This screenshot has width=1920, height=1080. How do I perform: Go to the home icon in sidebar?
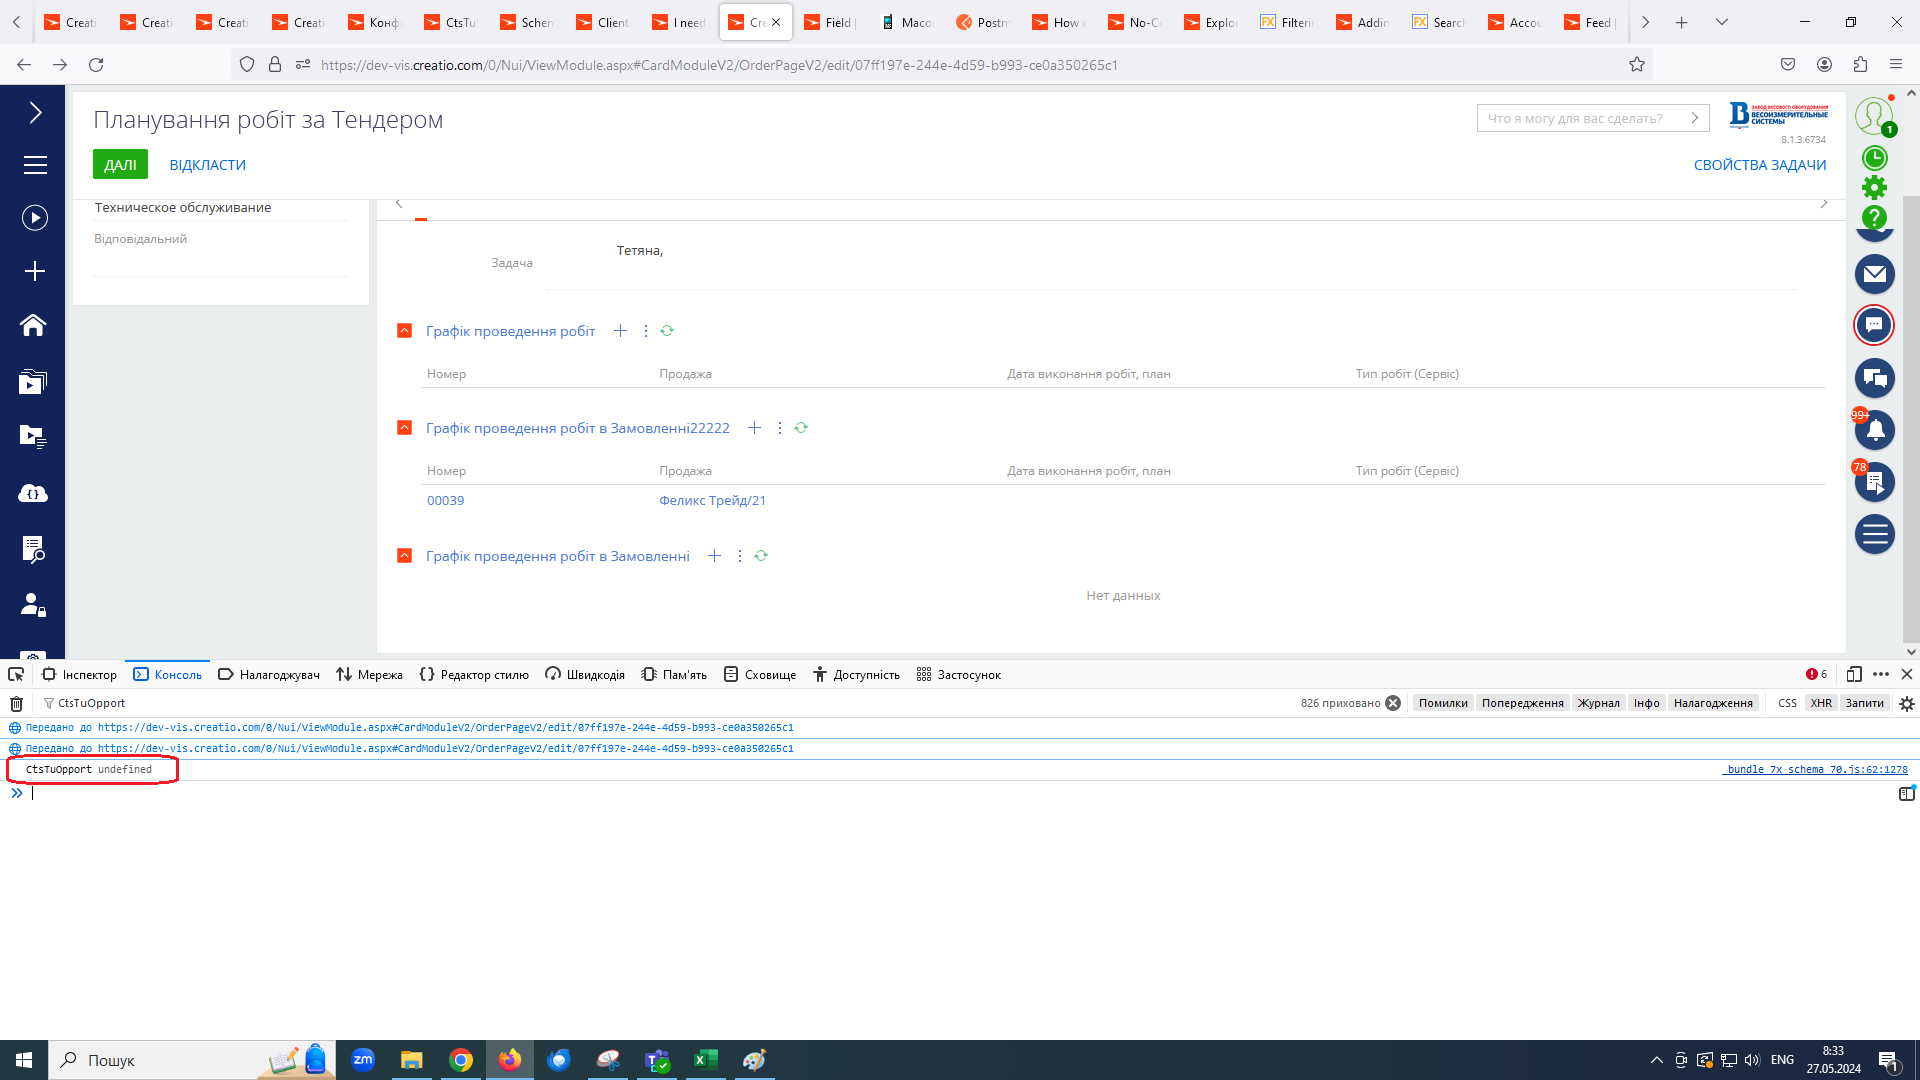33,325
